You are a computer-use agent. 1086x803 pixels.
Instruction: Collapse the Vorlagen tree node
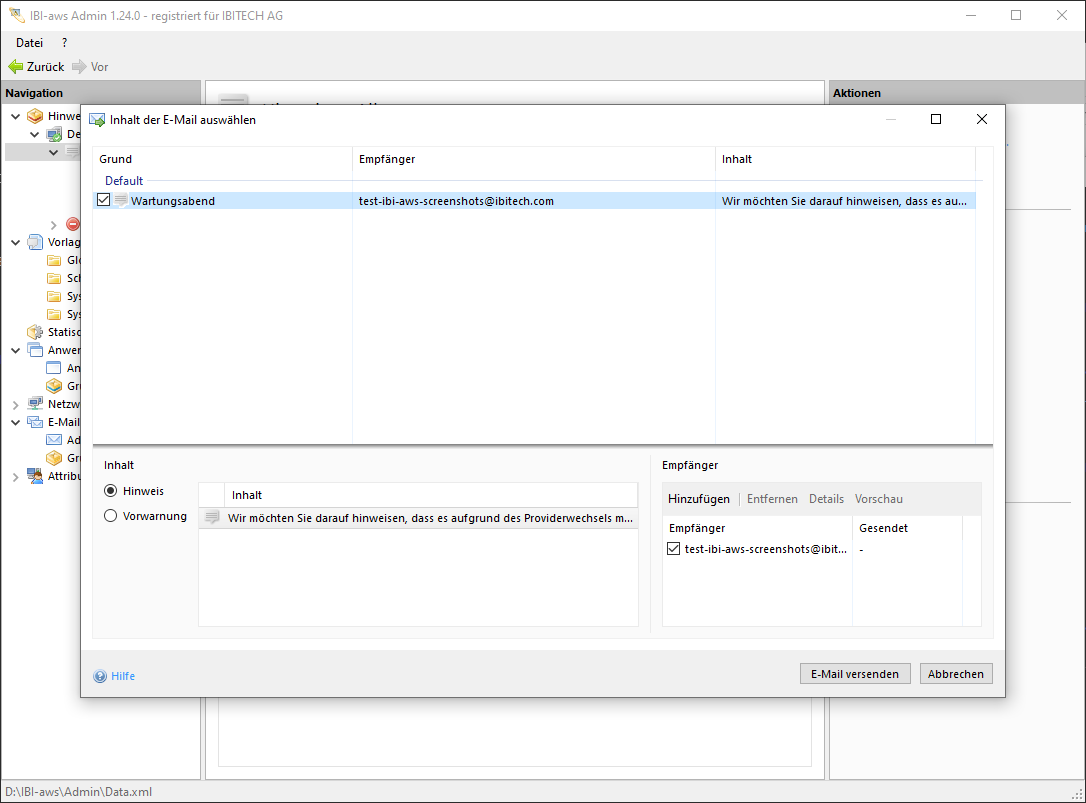(x=16, y=242)
